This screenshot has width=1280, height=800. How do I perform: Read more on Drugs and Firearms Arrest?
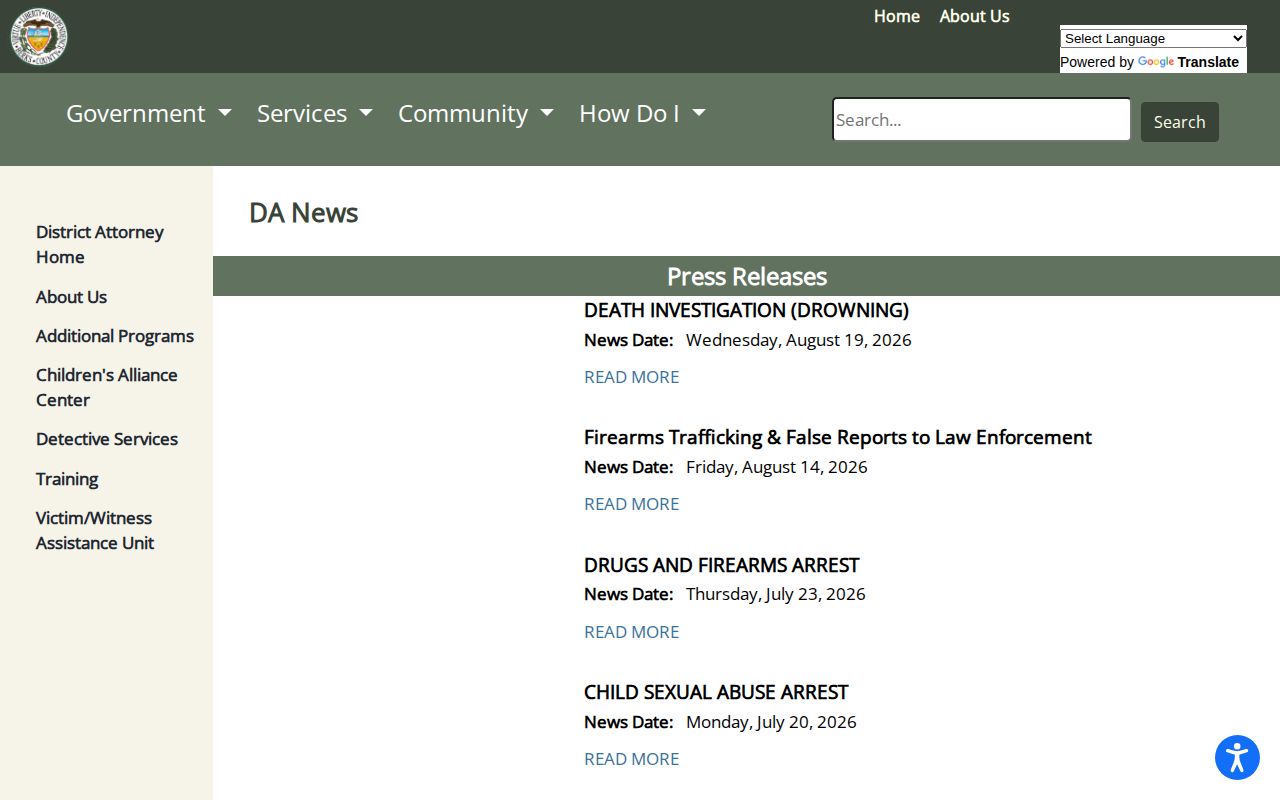pos(631,632)
